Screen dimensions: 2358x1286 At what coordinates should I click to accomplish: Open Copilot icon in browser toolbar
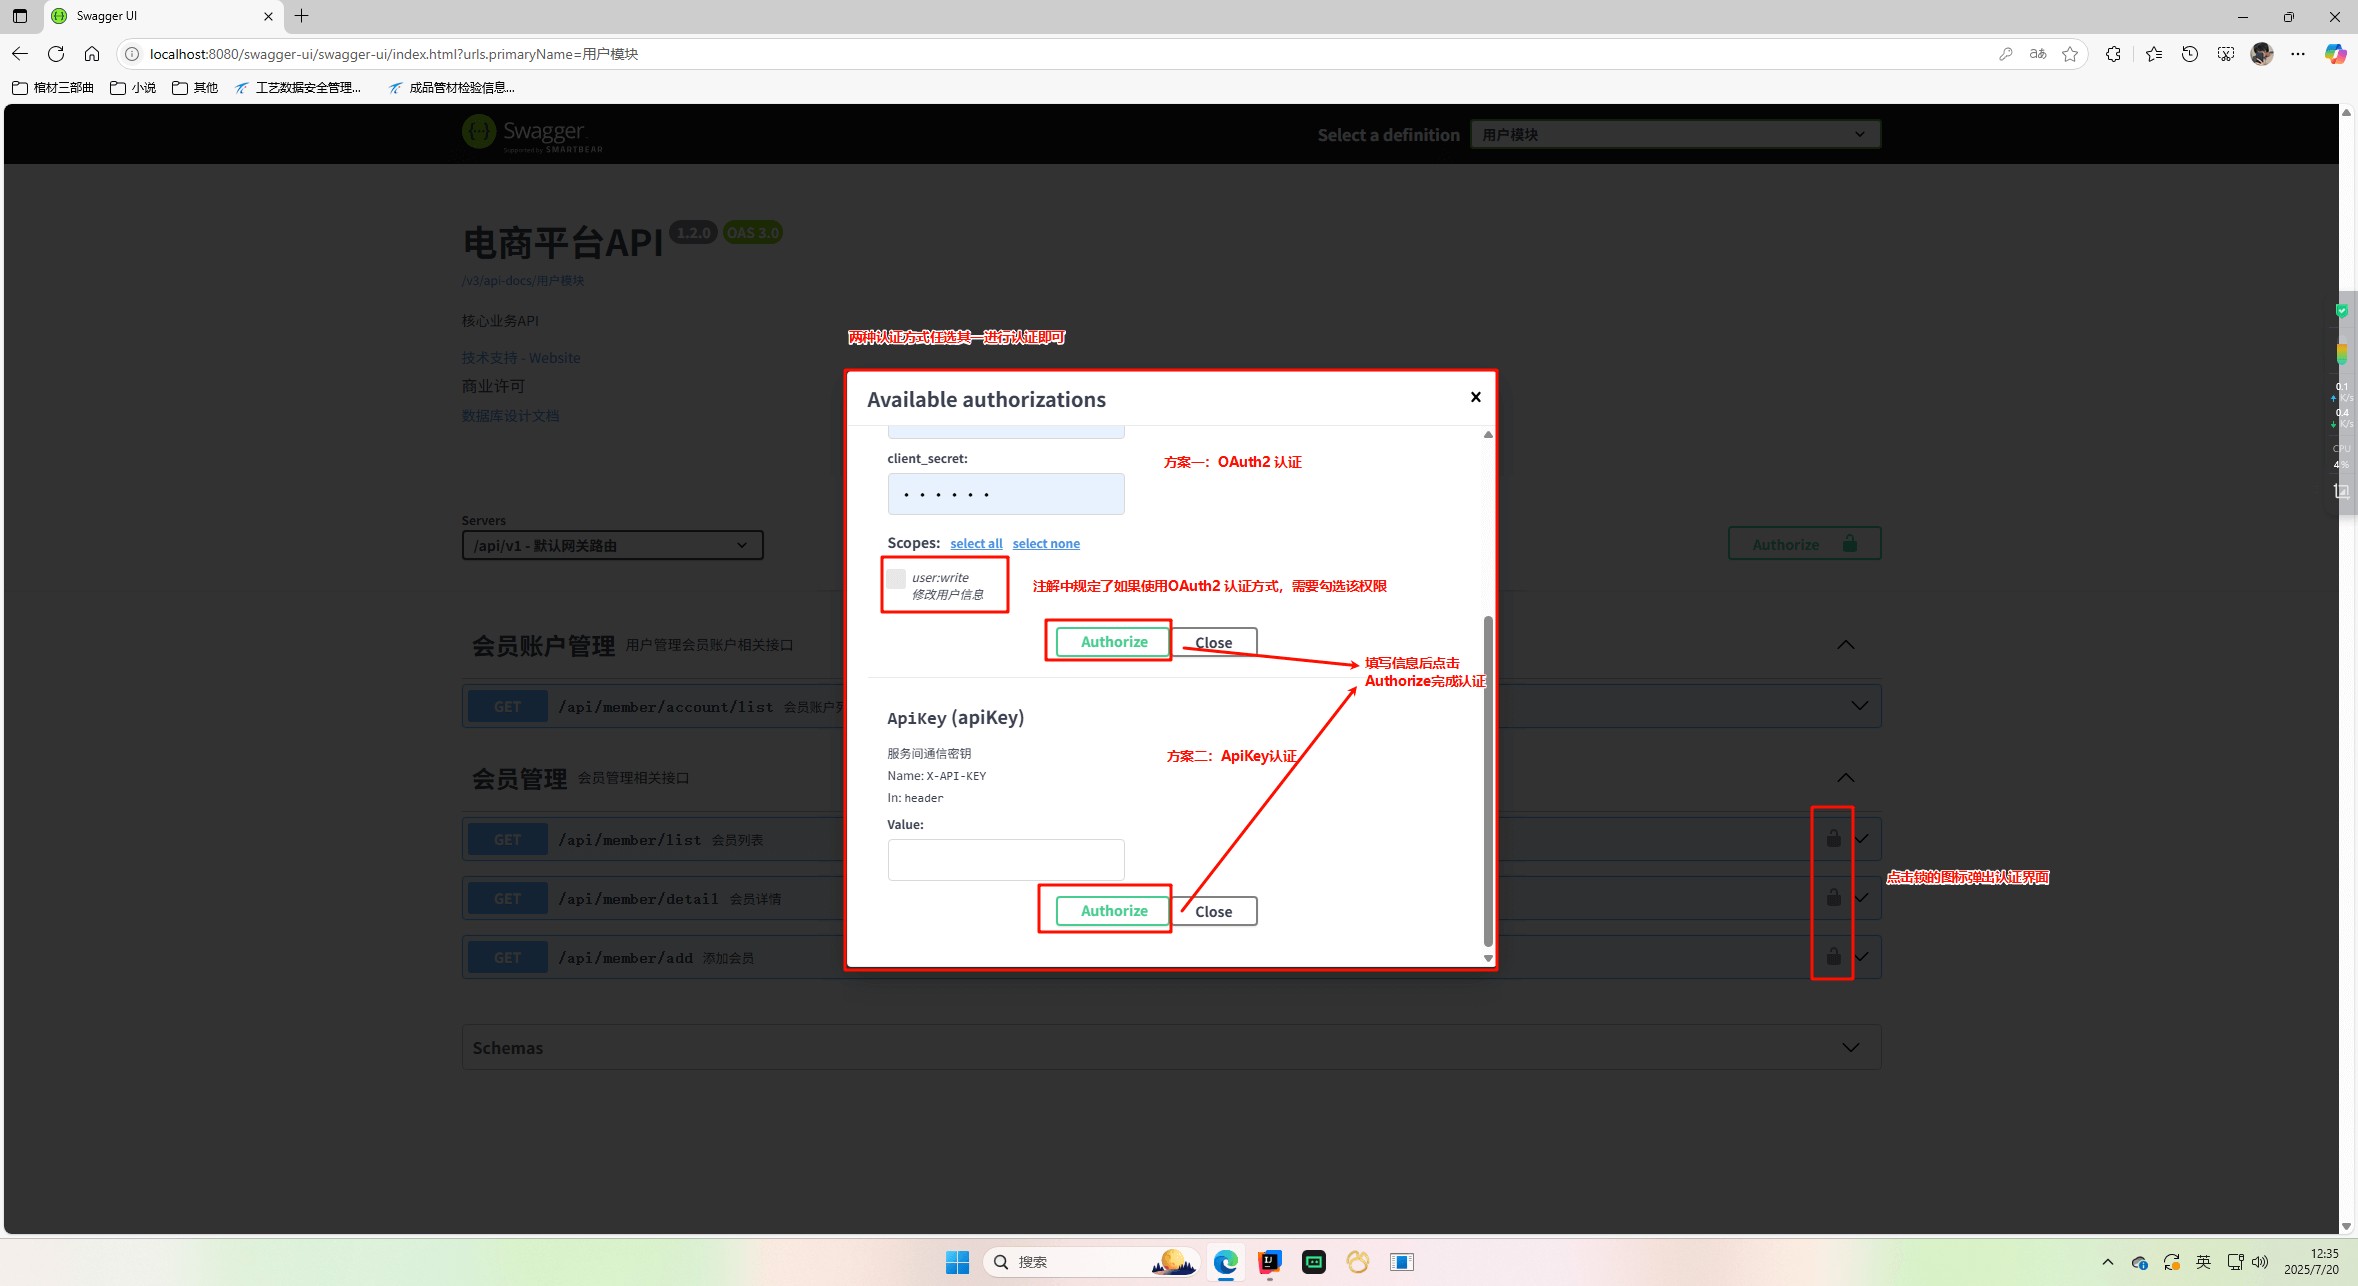2334,54
